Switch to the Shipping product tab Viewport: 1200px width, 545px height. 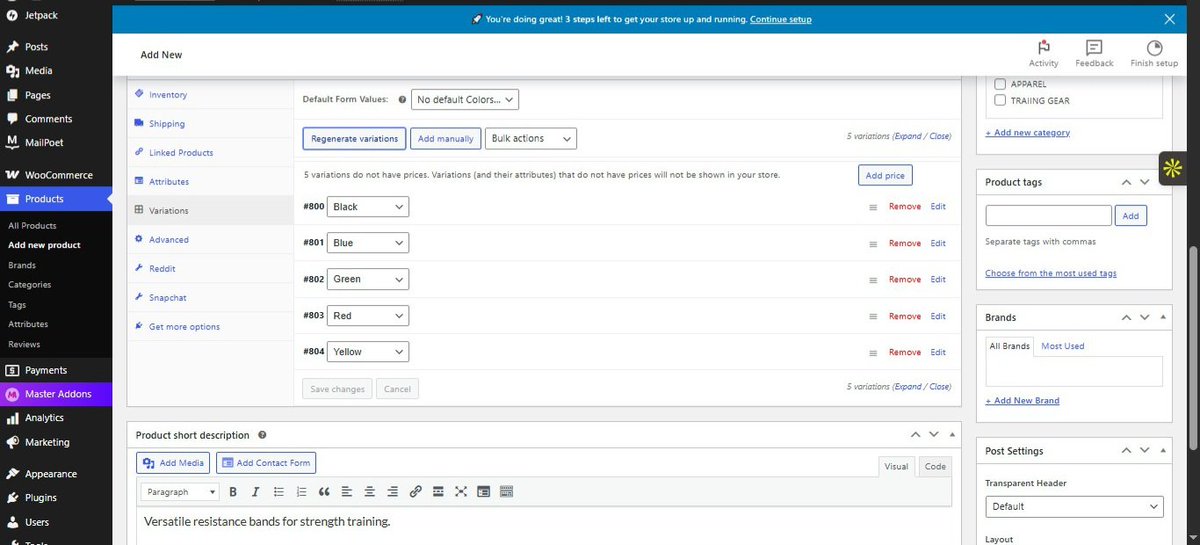coord(167,124)
